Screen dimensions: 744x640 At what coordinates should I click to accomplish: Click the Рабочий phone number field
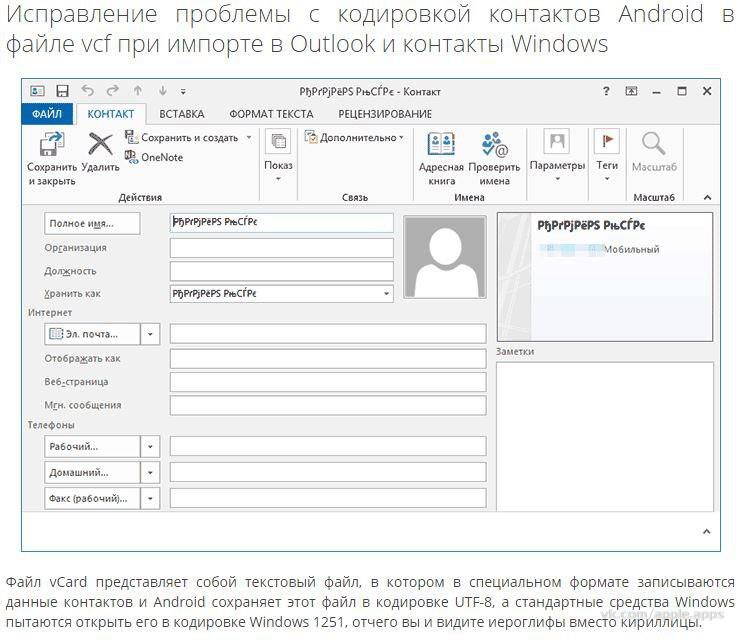click(x=328, y=446)
